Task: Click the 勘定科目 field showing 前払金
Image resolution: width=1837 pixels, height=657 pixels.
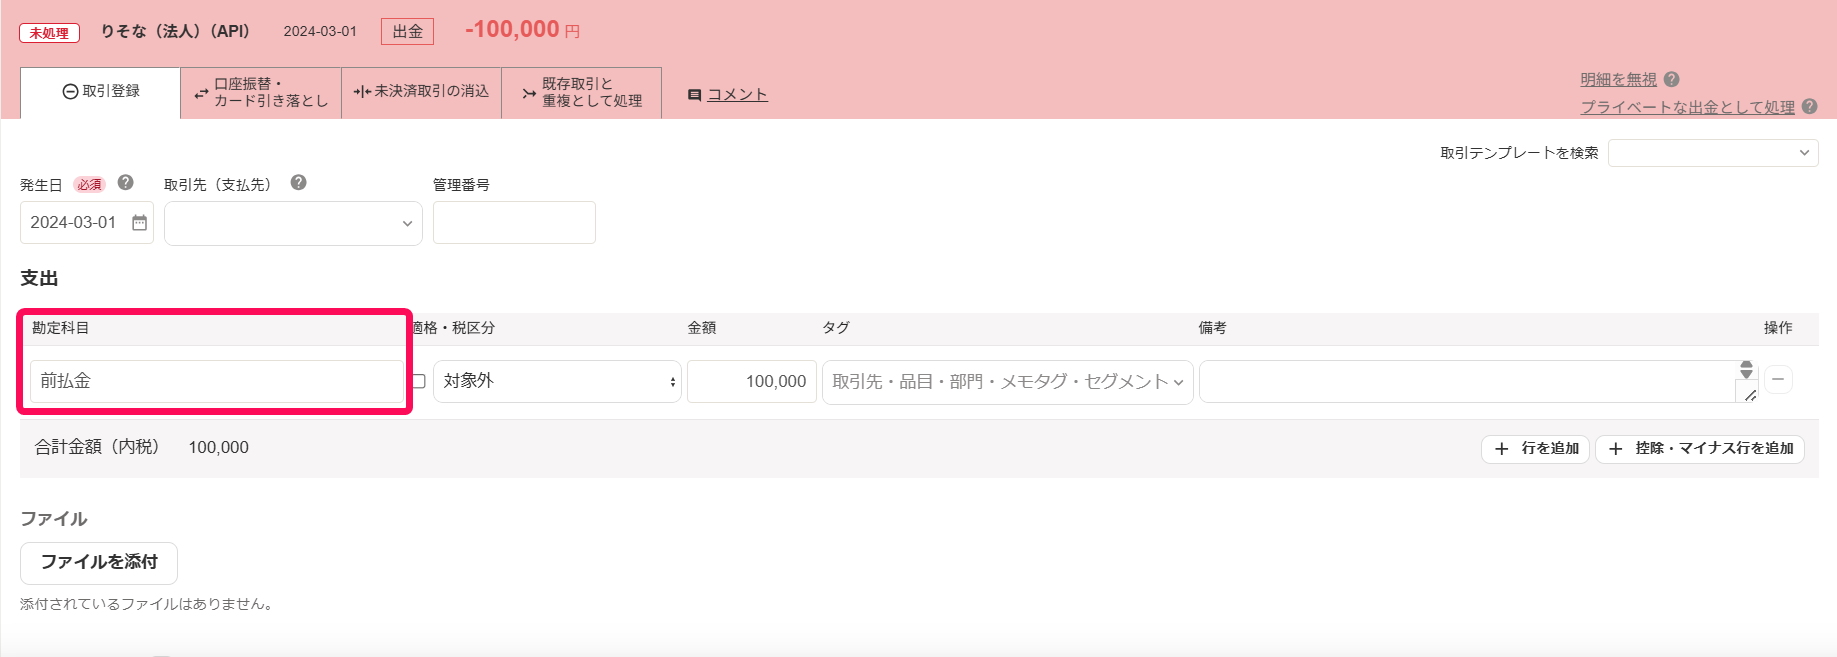Action: click(217, 381)
